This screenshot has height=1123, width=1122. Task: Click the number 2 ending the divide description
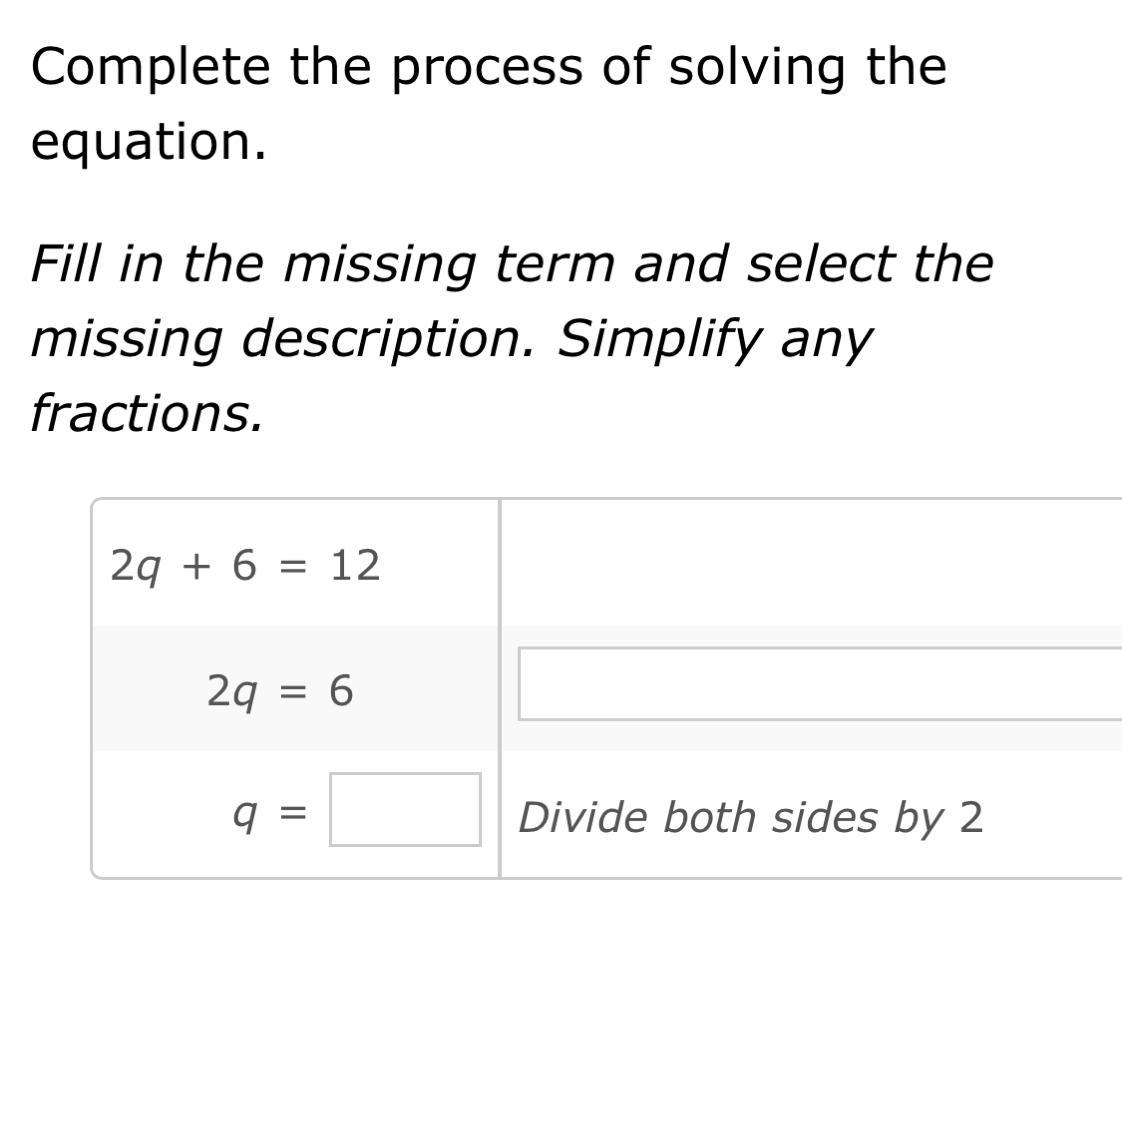971,818
